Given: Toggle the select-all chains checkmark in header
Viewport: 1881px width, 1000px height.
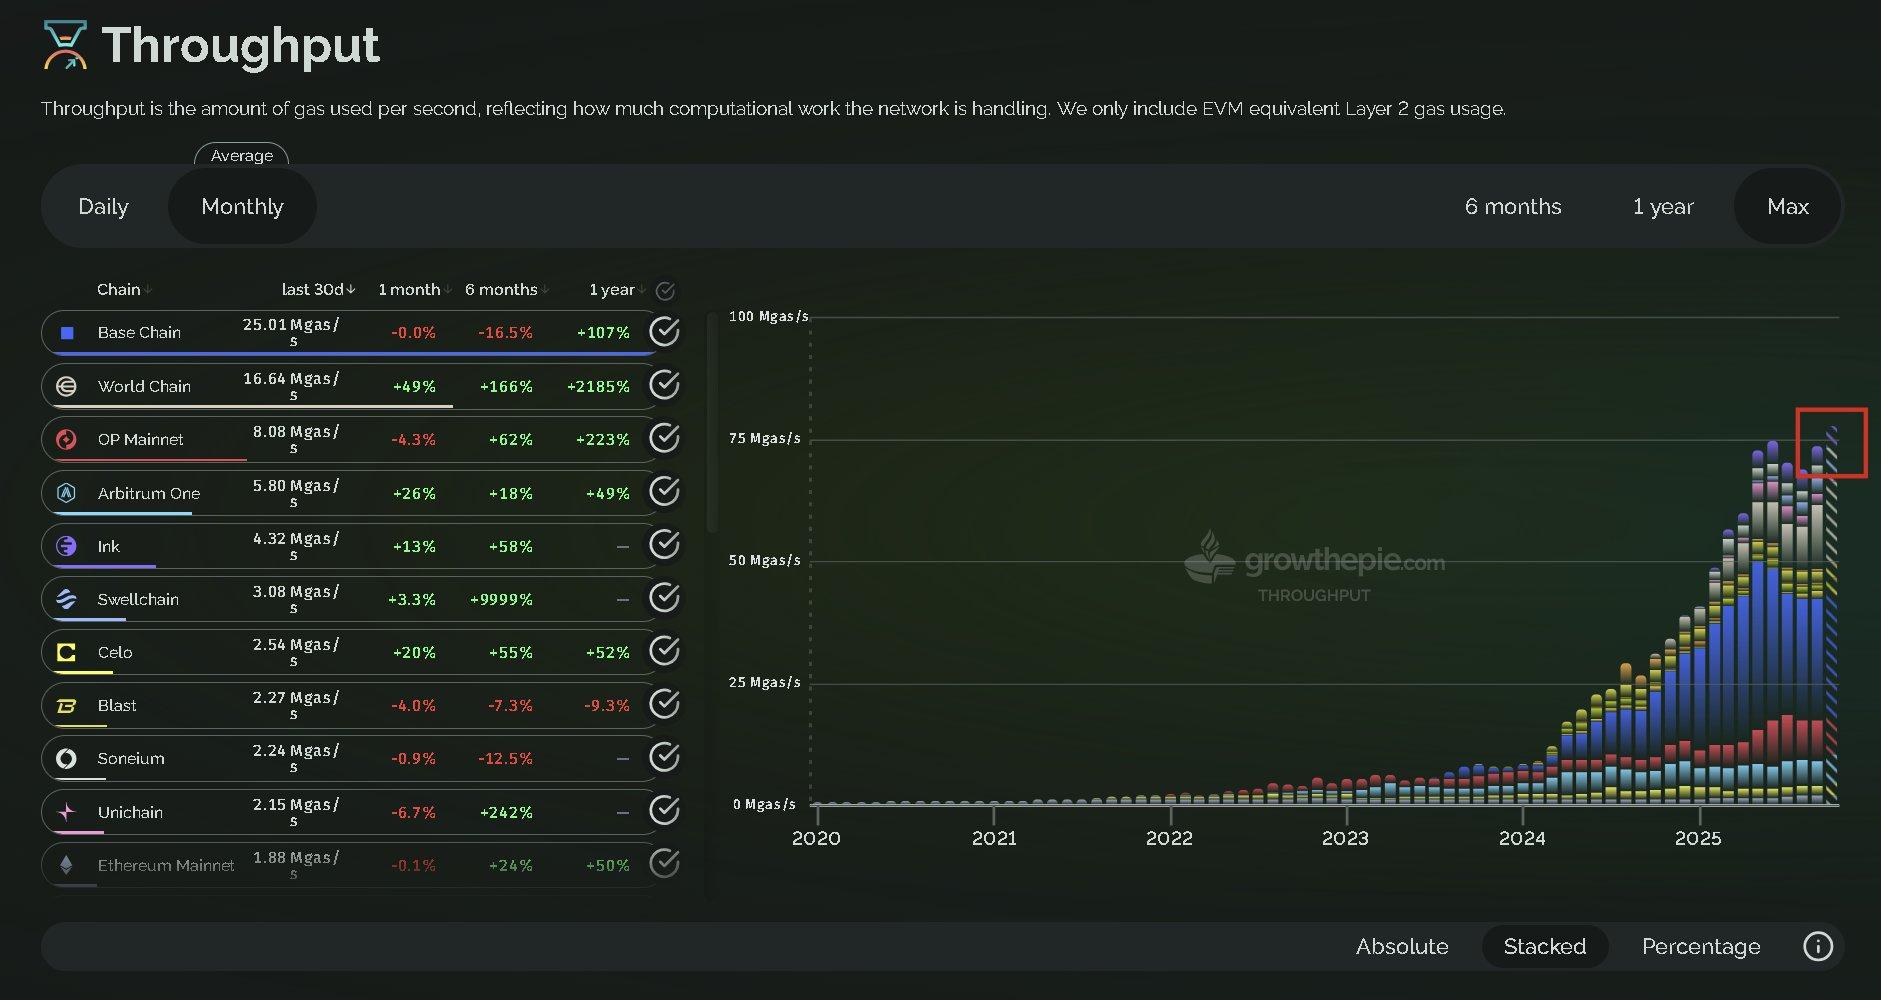Looking at the screenshot, I should coord(665,291).
